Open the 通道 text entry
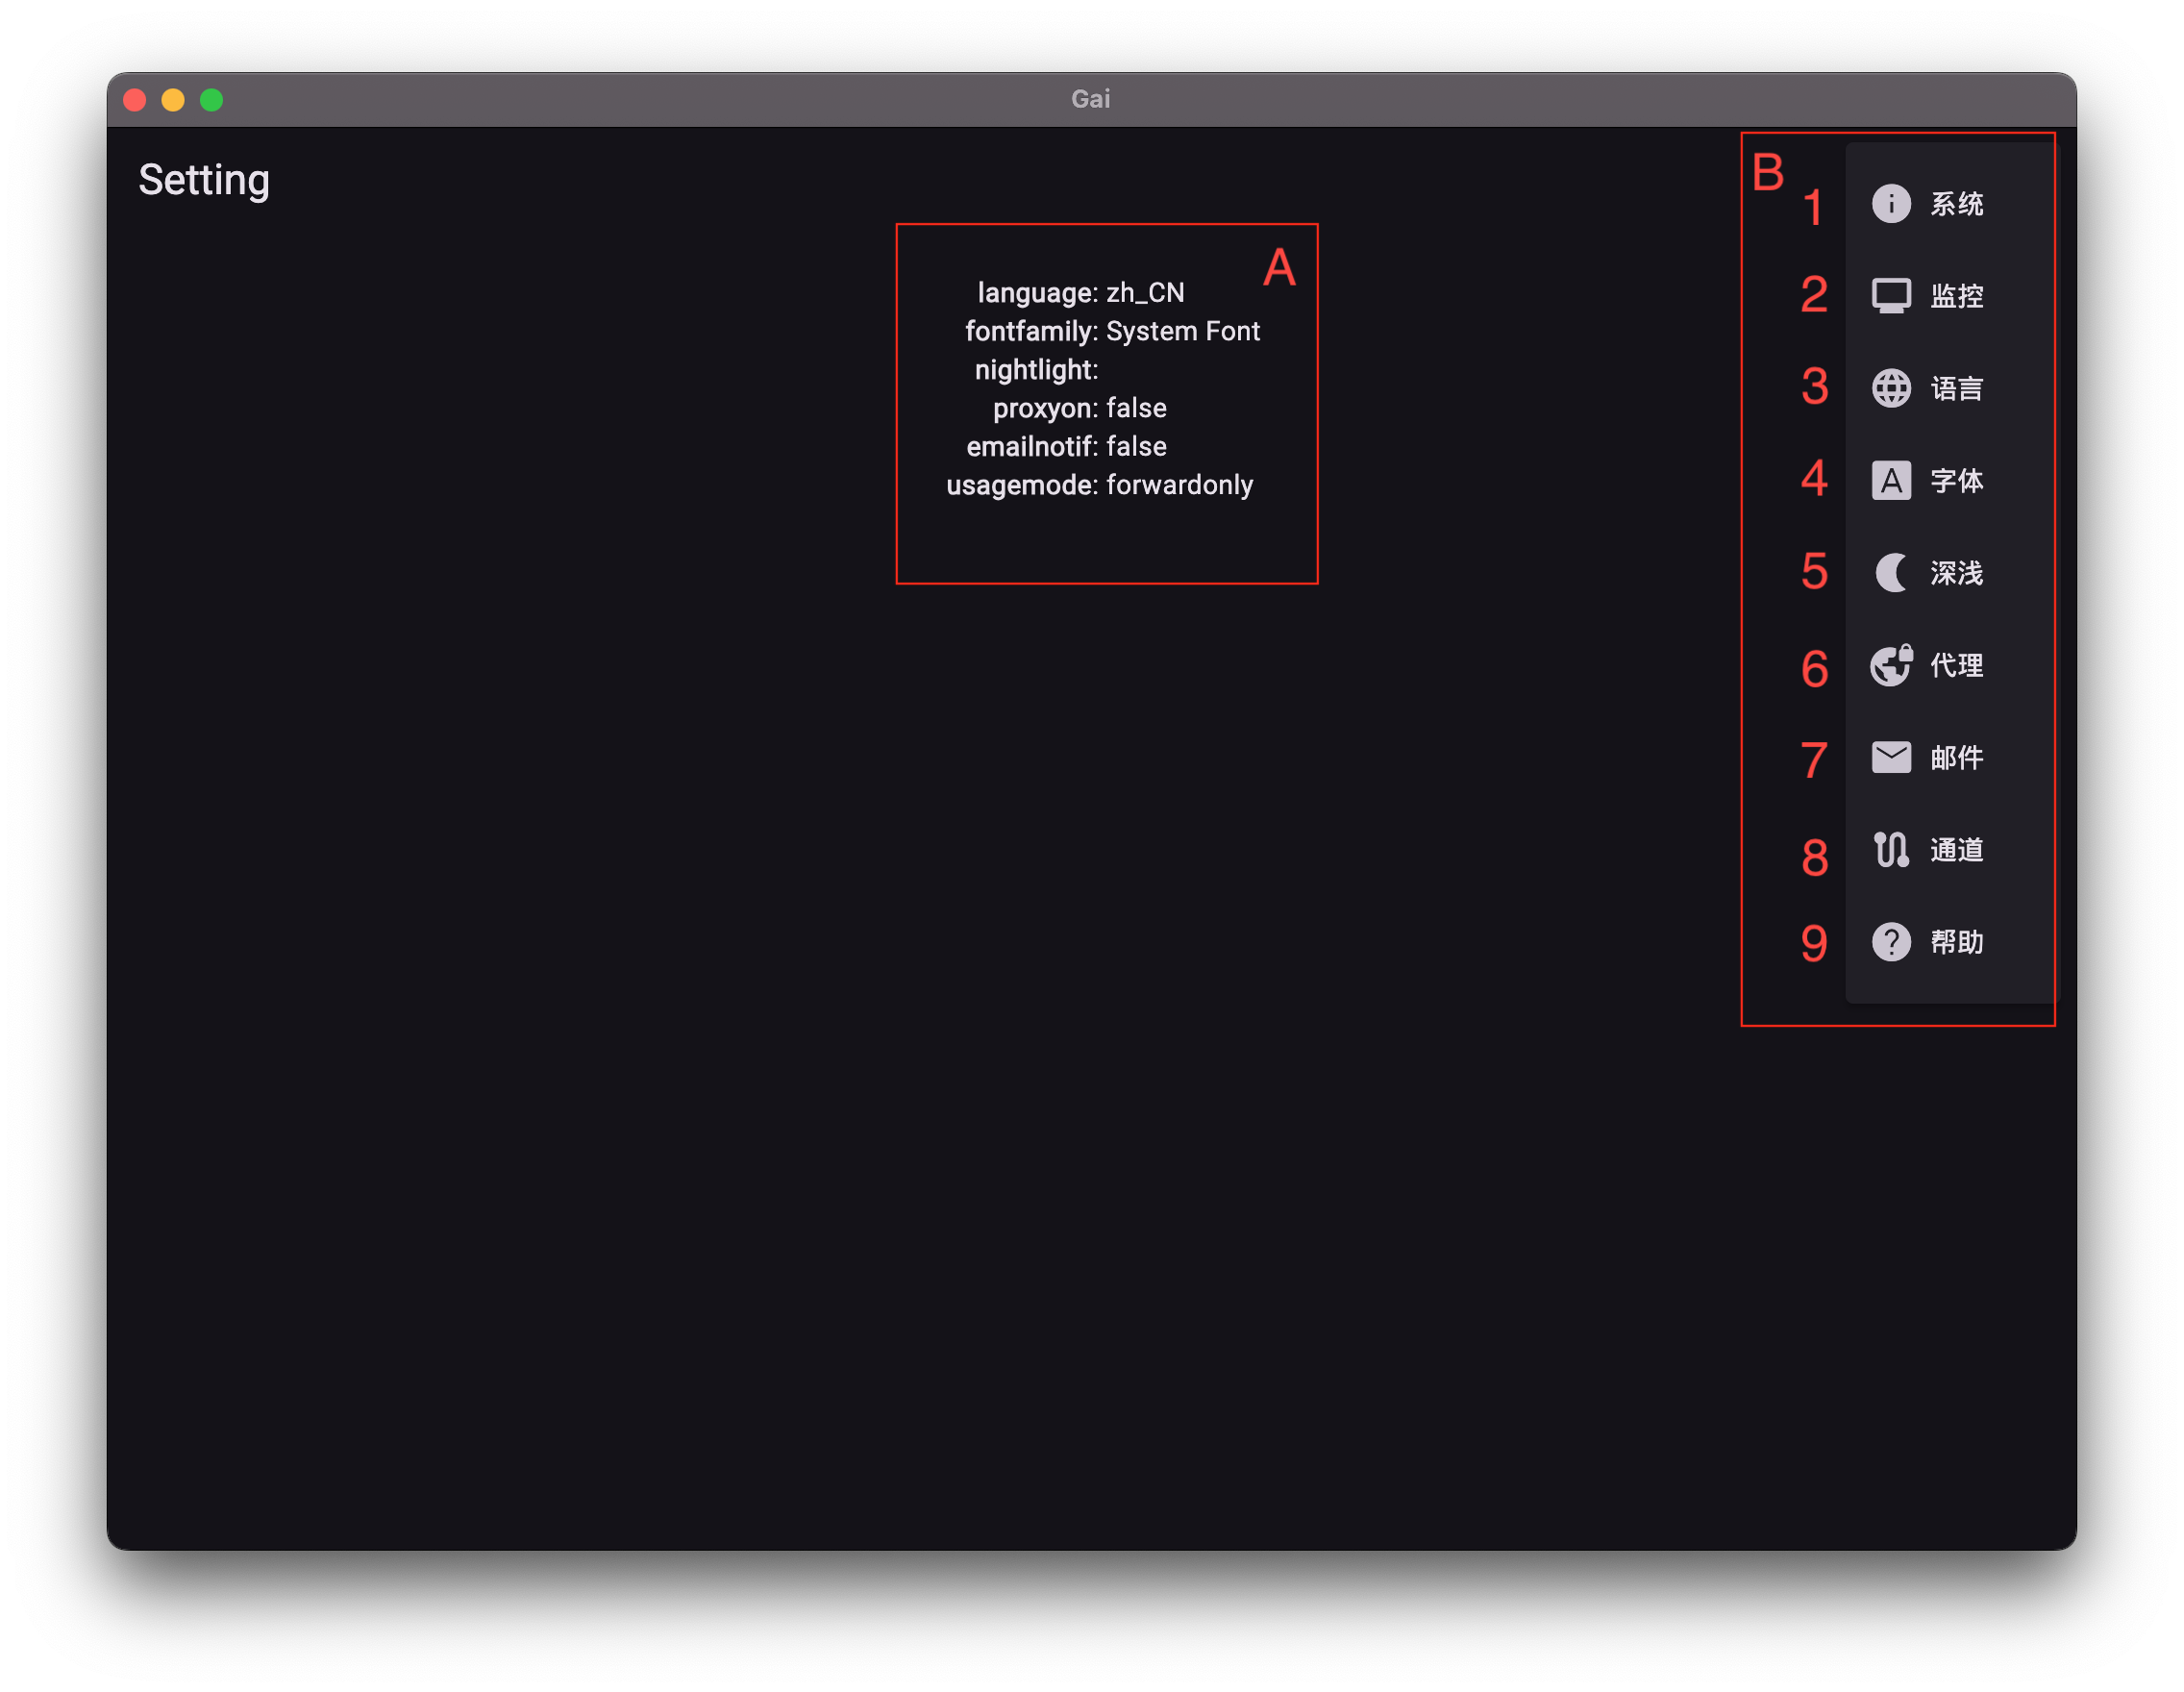This screenshot has height=1692, width=2184. coord(1956,850)
